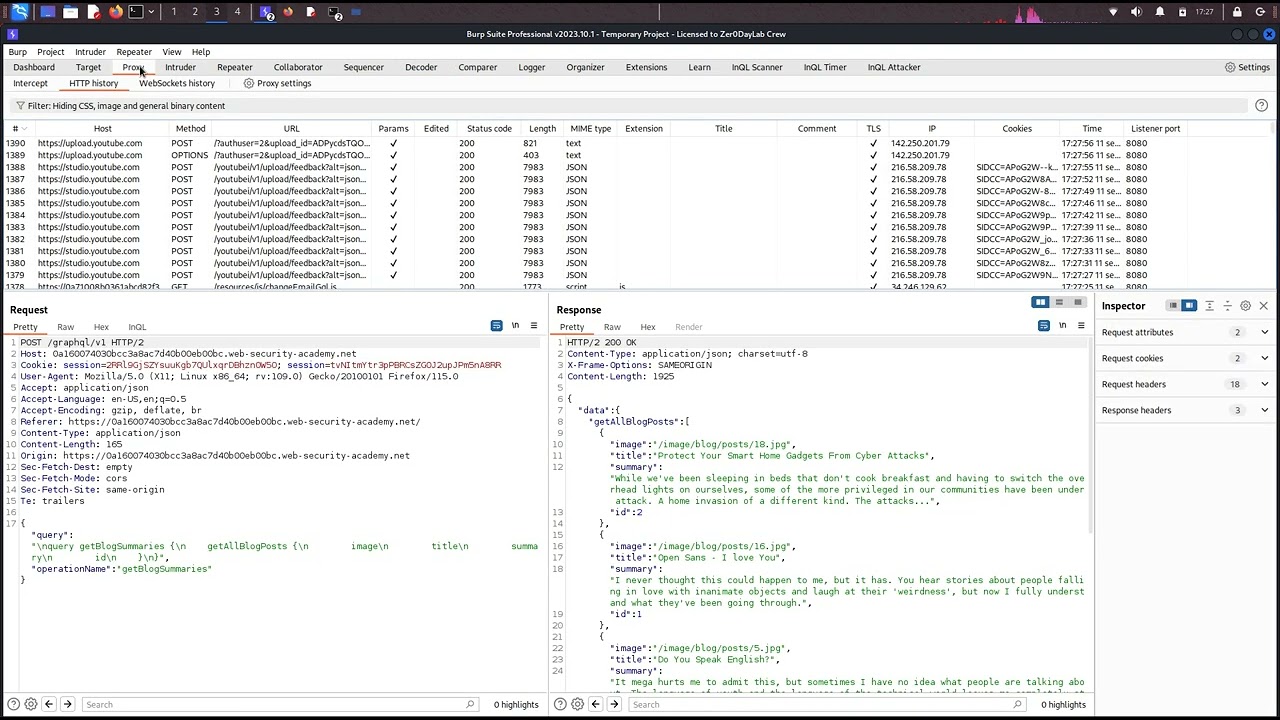The width and height of the screenshot is (1280, 720).
Task: Open the InQL Scanner tab
Action: click(757, 67)
